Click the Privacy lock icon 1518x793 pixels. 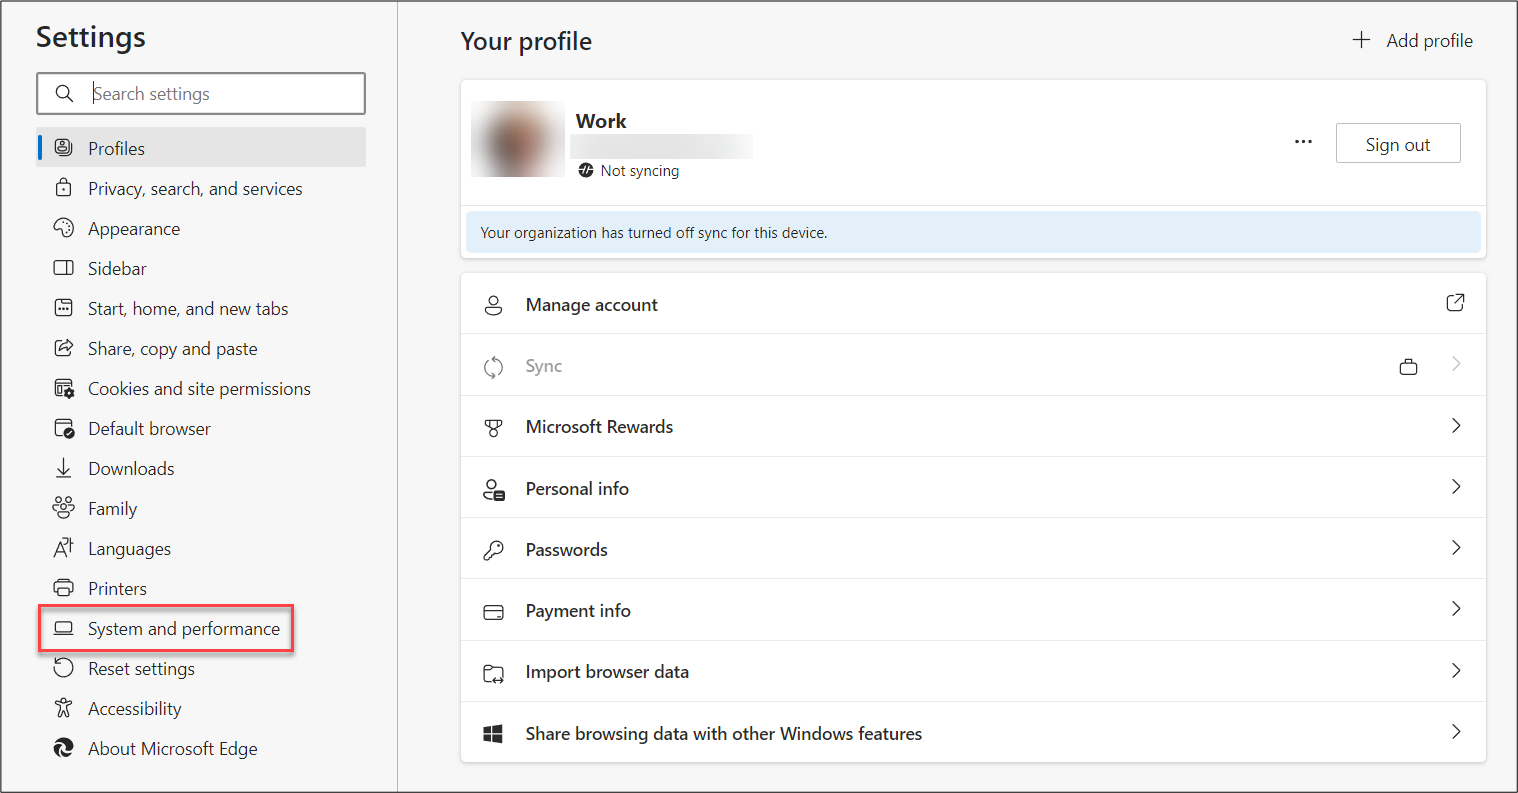[63, 188]
